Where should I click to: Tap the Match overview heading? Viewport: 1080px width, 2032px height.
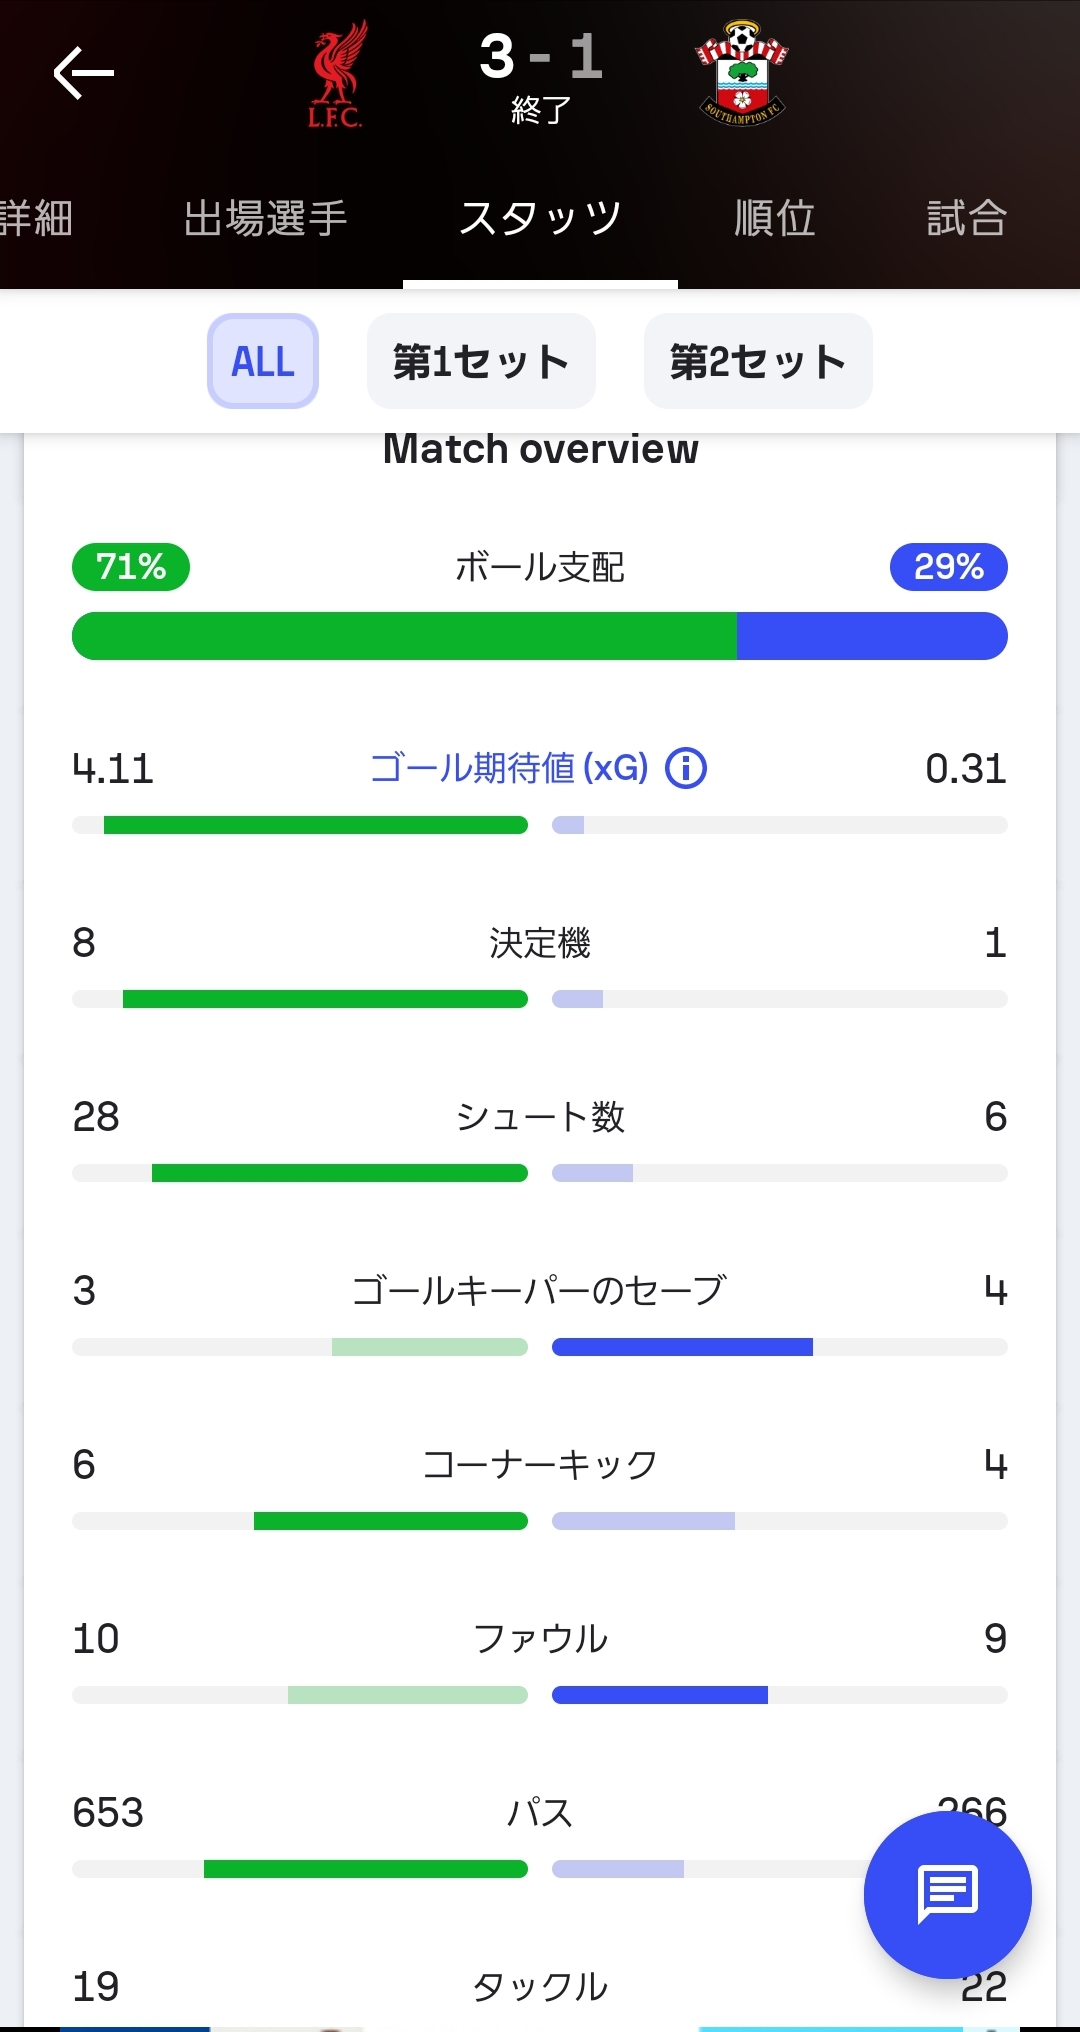540,449
